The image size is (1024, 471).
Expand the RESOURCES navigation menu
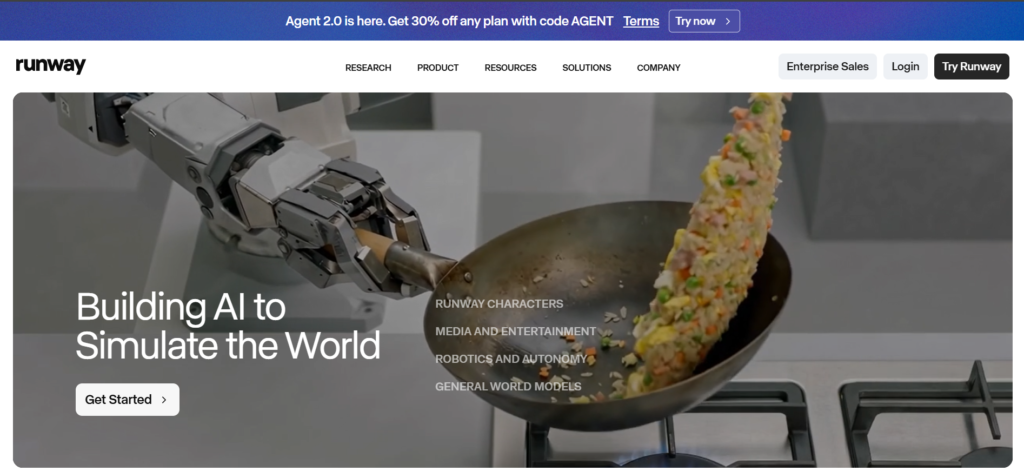point(510,67)
